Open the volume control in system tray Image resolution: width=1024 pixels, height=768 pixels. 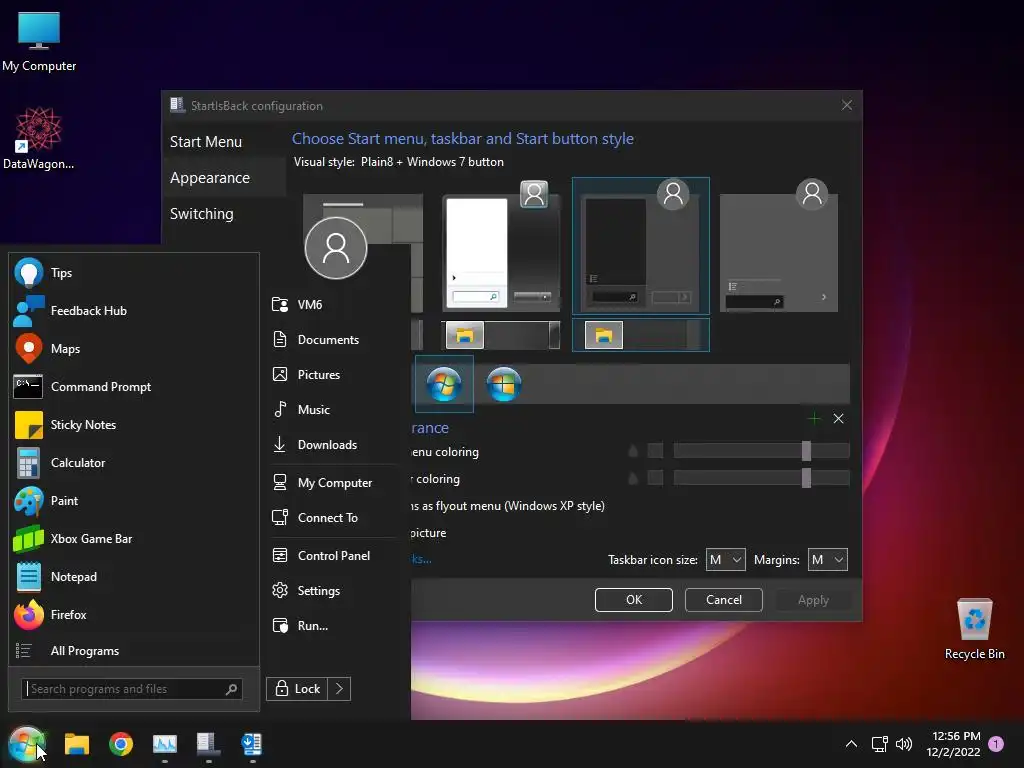point(904,744)
